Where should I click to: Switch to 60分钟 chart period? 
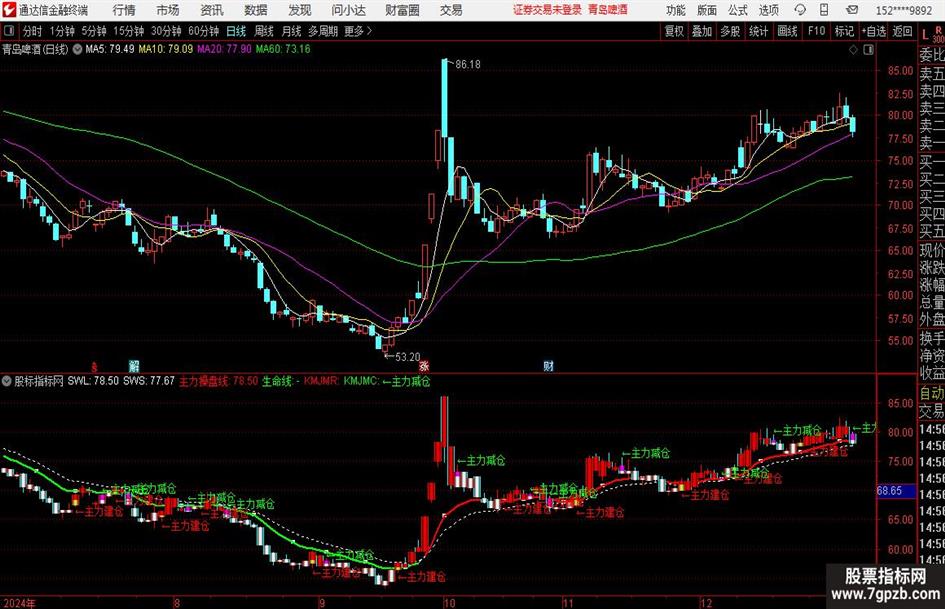coord(203,31)
